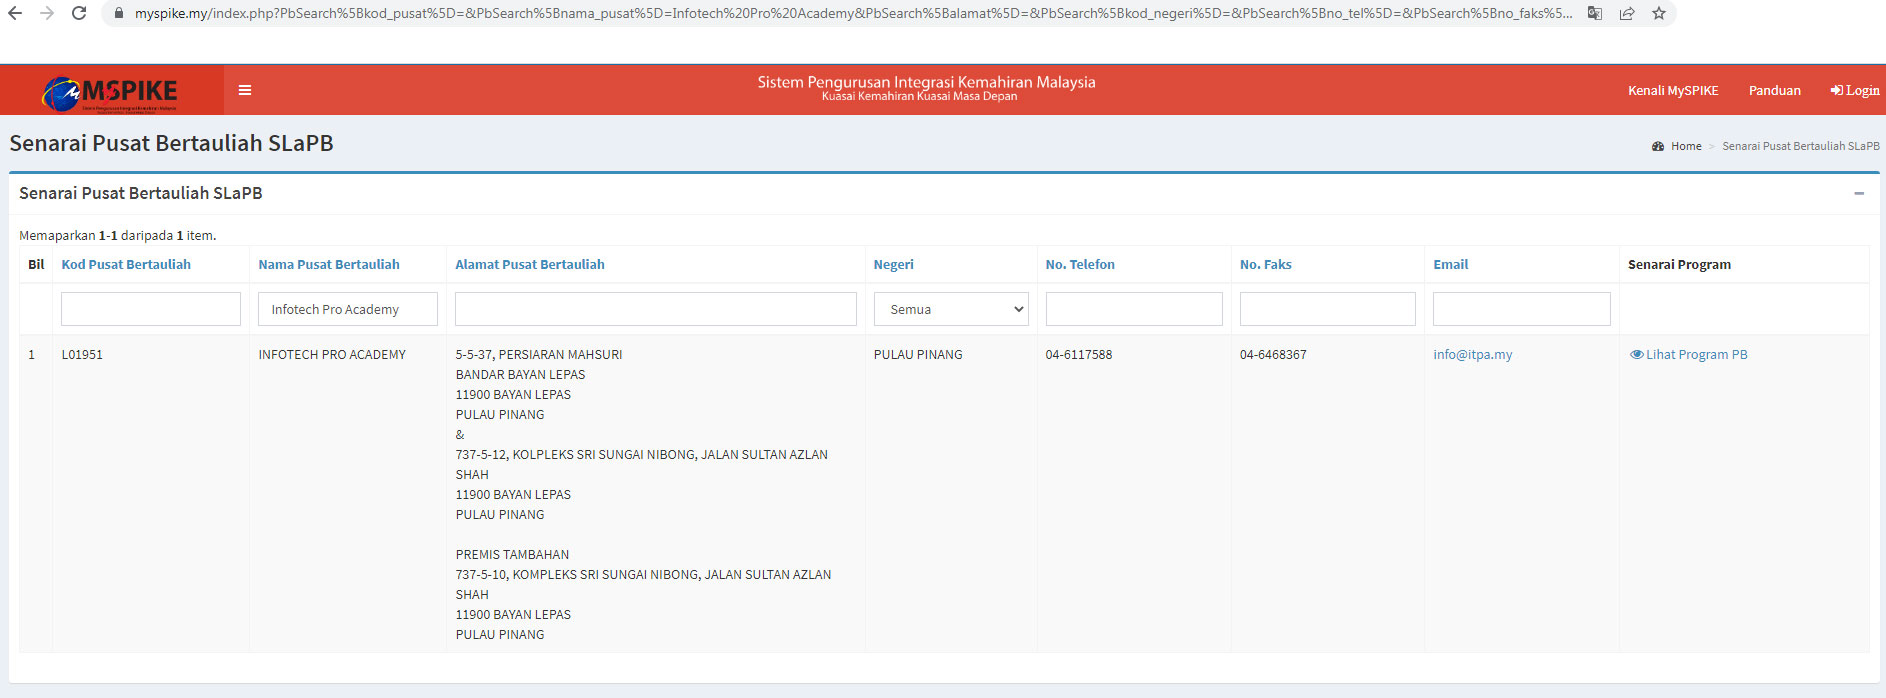The height and width of the screenshot is (698, 1886).
Task: Click the No. Telefon filter field
Action: point(1134,309)
